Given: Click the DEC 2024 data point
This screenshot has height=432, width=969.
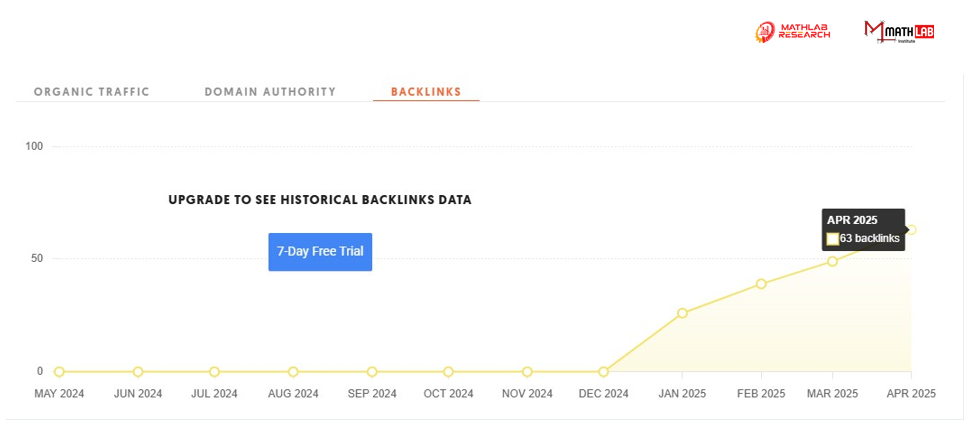Looking at the screenshot, I should pyautogui.click(x=604, y=371).
